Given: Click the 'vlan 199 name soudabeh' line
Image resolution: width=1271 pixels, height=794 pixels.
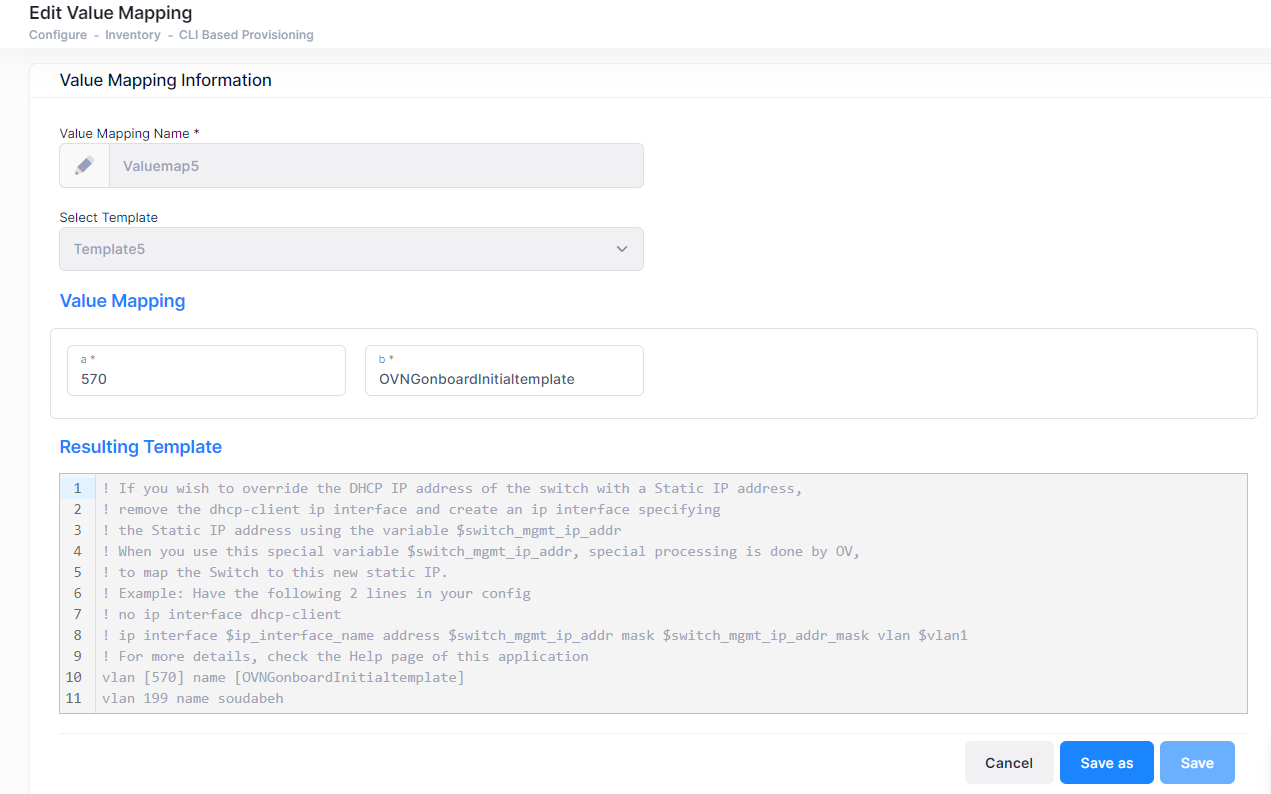Looking at the screenshot, I should [x=193, y=699].
